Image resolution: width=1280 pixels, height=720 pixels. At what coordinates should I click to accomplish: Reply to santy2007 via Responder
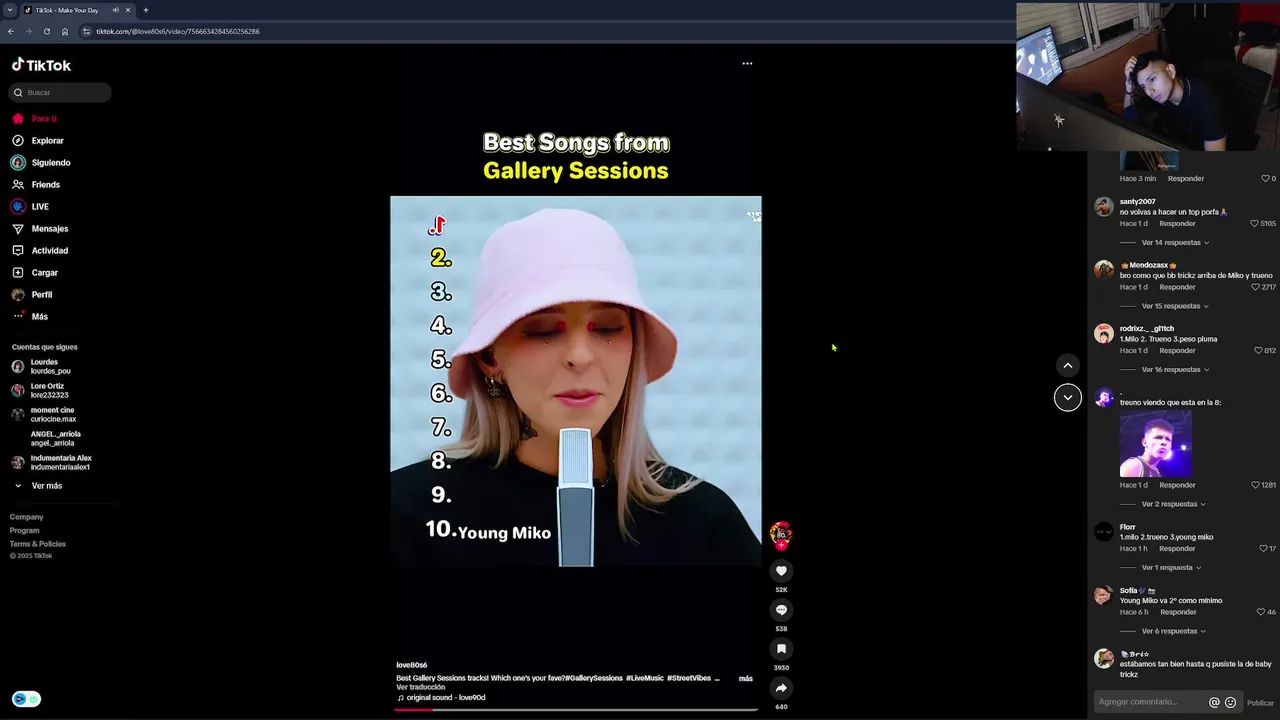pyautogui.click(x=1177, y=224)
